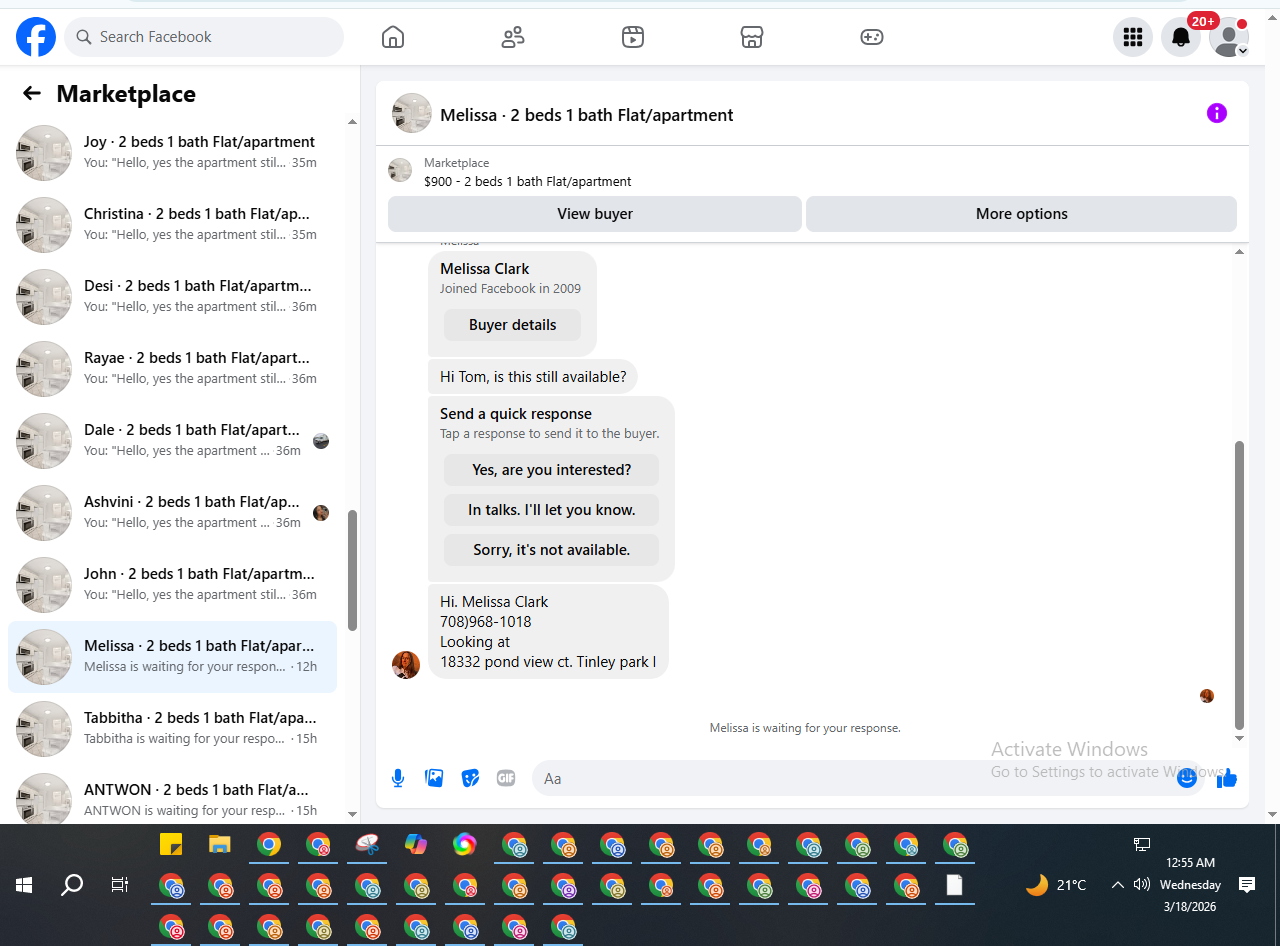Open the Facebook apps grid menu
The height and width of the screenshot is (946, 1280).
(1133, 37)
